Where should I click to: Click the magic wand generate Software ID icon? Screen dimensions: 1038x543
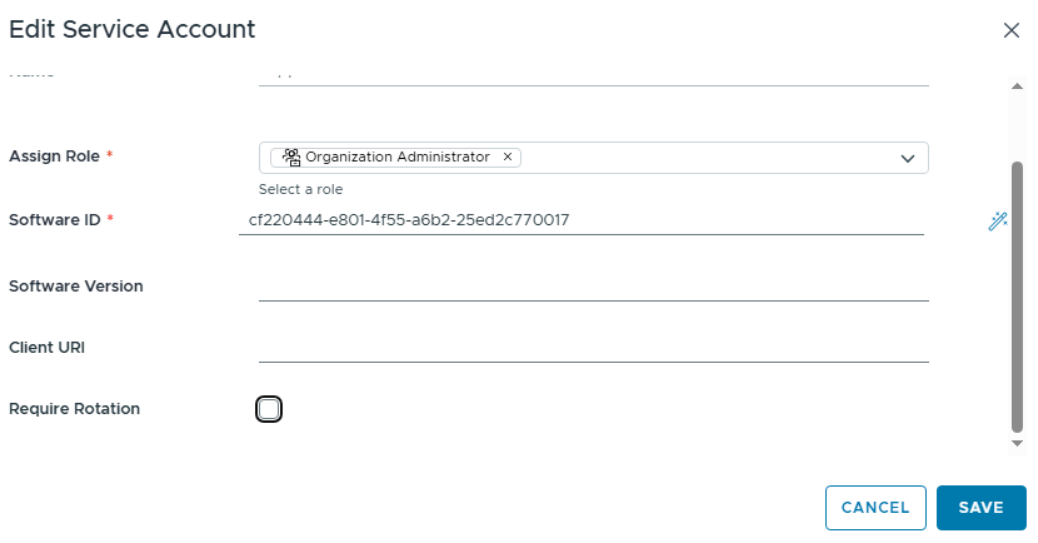(x=997, y=221)
